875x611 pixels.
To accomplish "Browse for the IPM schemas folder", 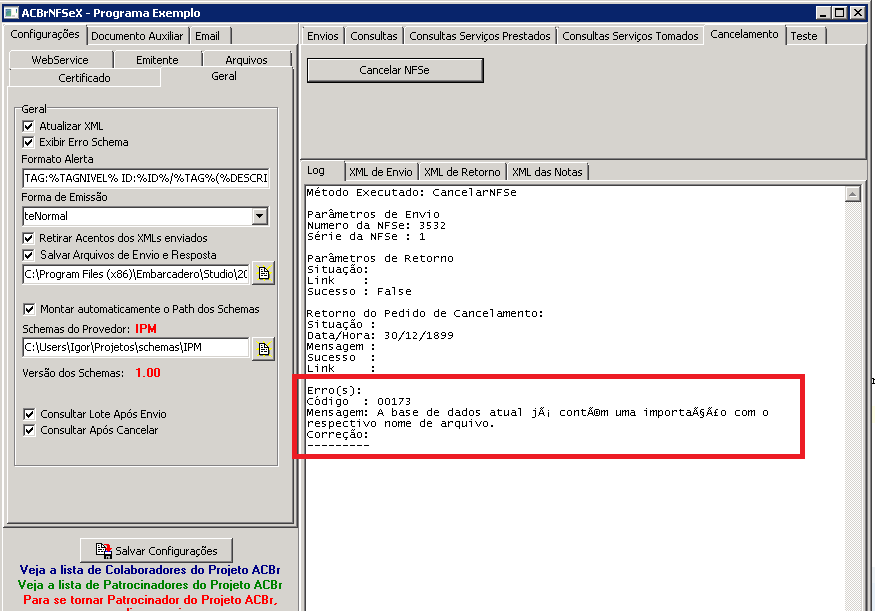I will pos(263,349).
